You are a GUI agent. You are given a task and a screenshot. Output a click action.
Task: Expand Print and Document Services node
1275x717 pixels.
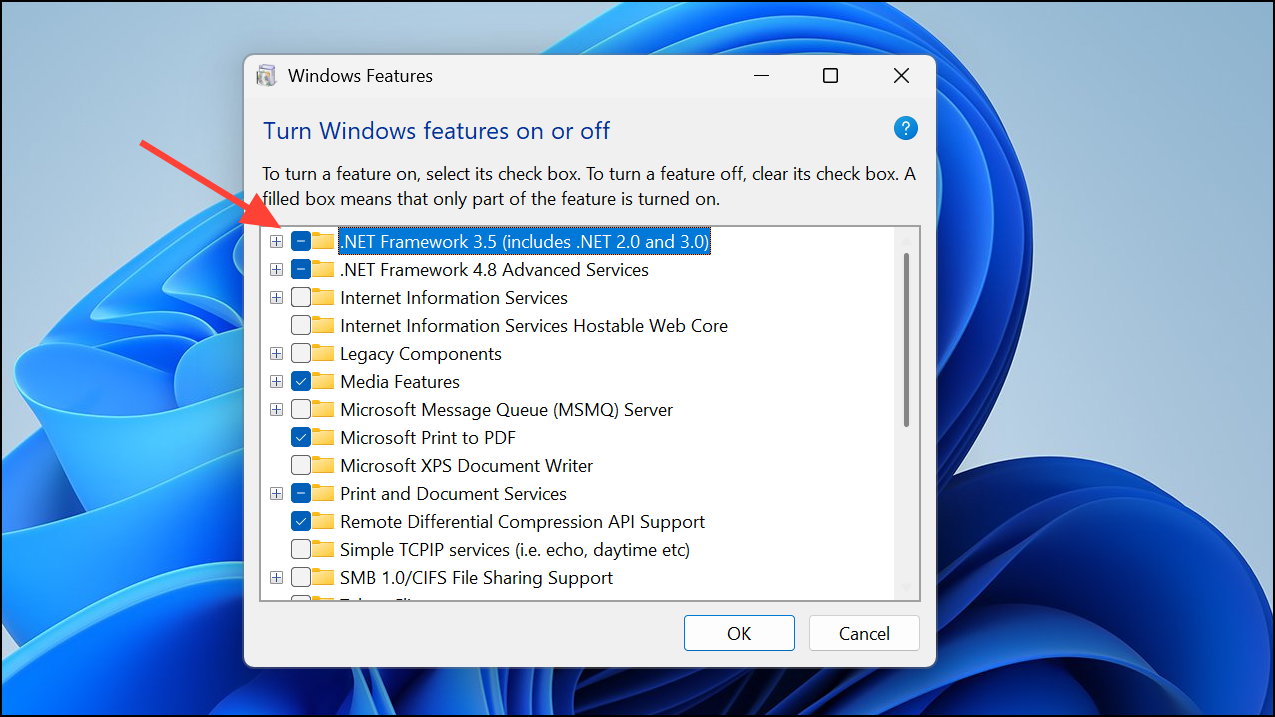[277, 493]
